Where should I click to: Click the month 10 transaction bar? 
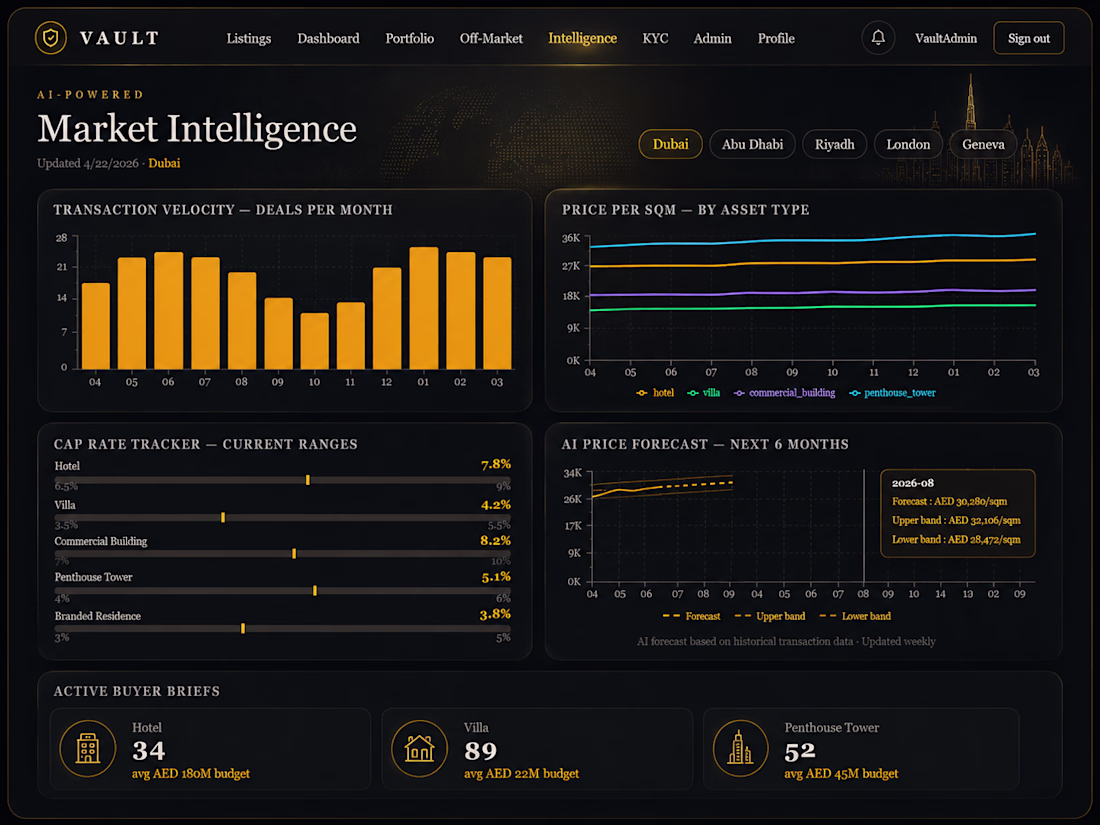click(x=314, y=341)
